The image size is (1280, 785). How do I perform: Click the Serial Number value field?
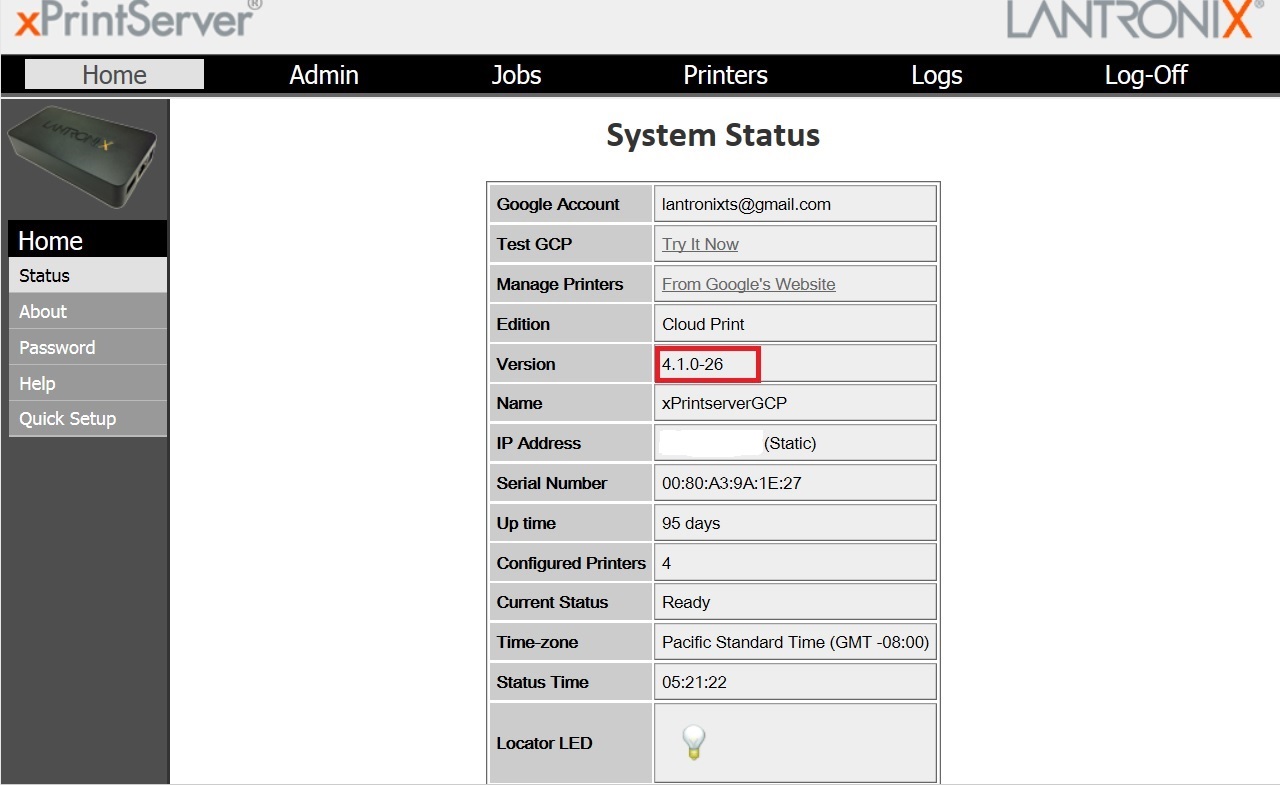pyautogui.click(x=731, y=483)
